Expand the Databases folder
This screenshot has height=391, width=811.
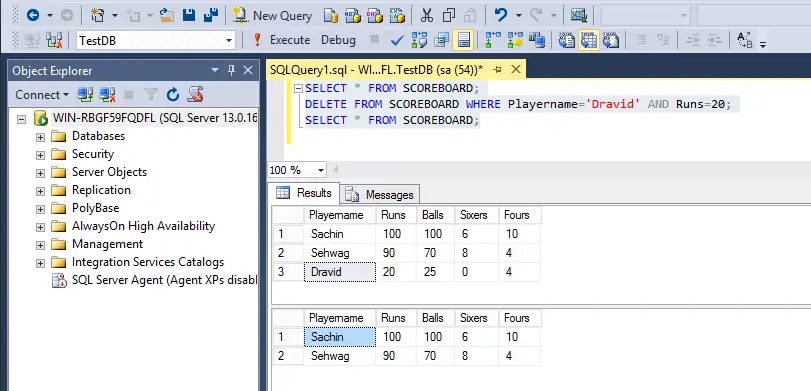click(x=40, y=137)
